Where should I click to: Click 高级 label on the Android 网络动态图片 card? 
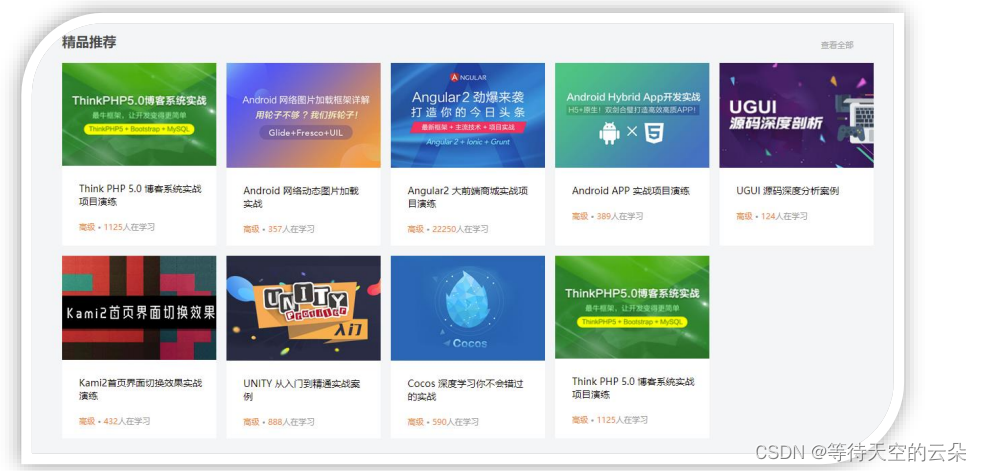pyautogui.click(x=251, y=229)
